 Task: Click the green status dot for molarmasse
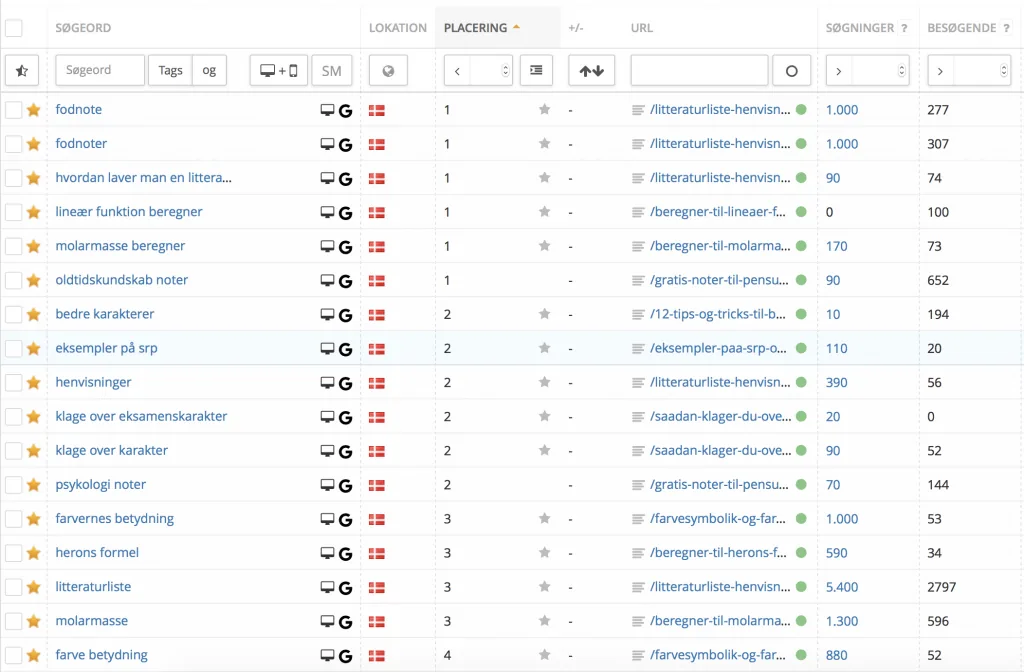(x=801, y=620)
